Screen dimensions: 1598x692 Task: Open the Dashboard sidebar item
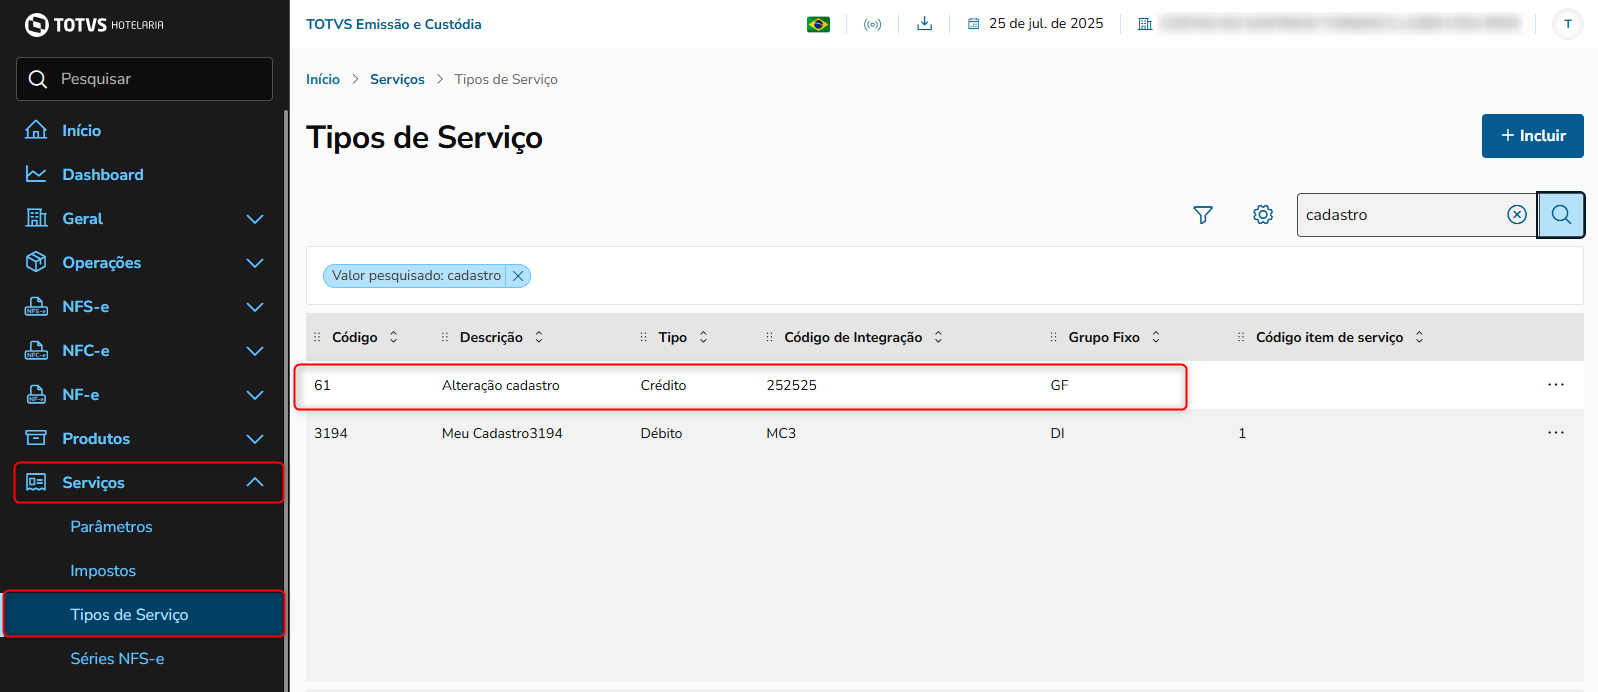pos(103,175)
